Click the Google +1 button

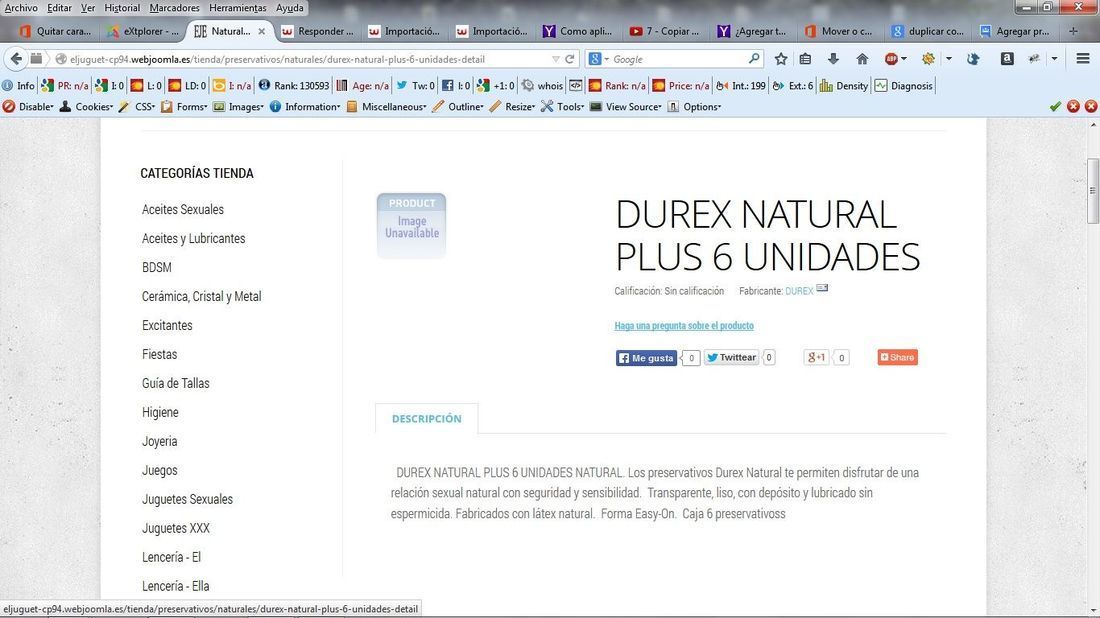coord(816,358)
